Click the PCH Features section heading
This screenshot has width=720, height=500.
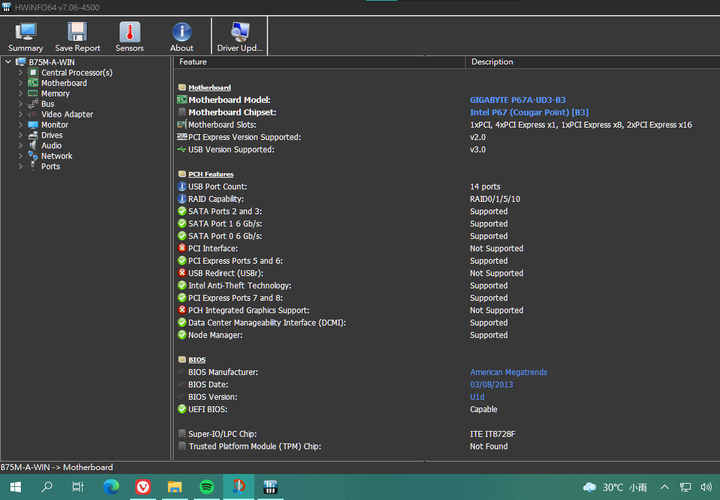point(211,174)
